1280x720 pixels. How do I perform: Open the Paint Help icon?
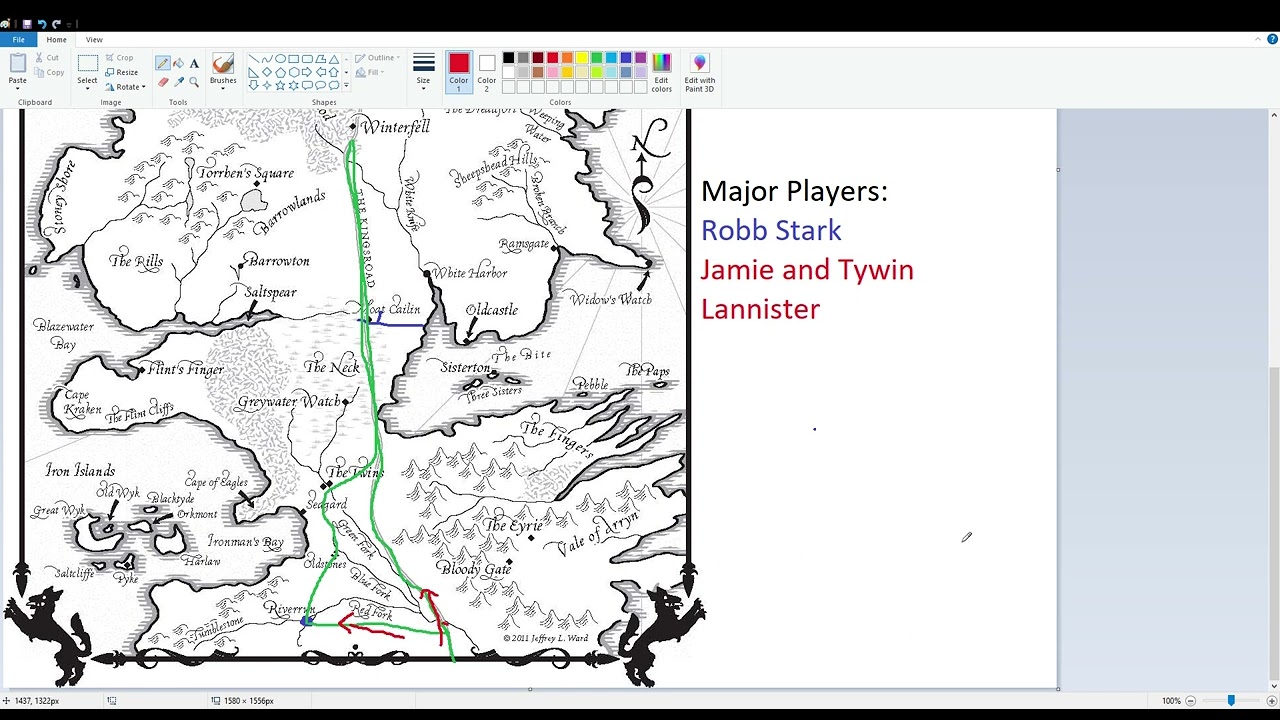(1272, 39)
